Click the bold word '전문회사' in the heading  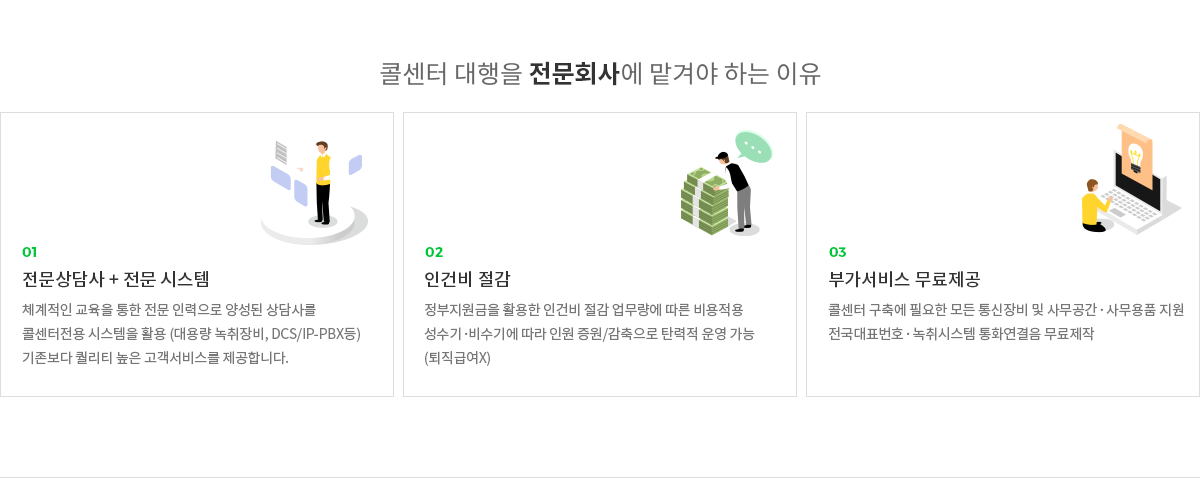574,74
